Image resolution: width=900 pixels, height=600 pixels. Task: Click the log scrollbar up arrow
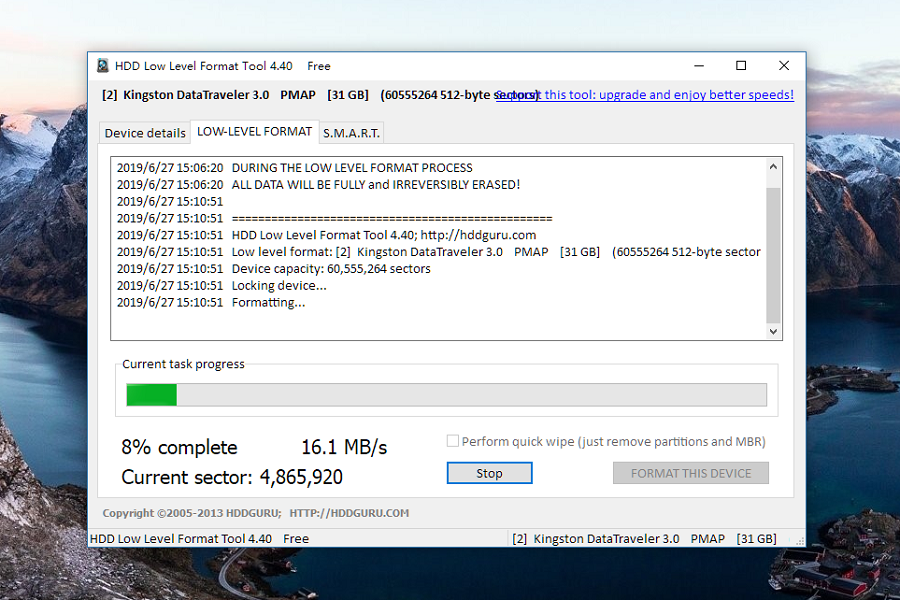(x=773, y=167)
